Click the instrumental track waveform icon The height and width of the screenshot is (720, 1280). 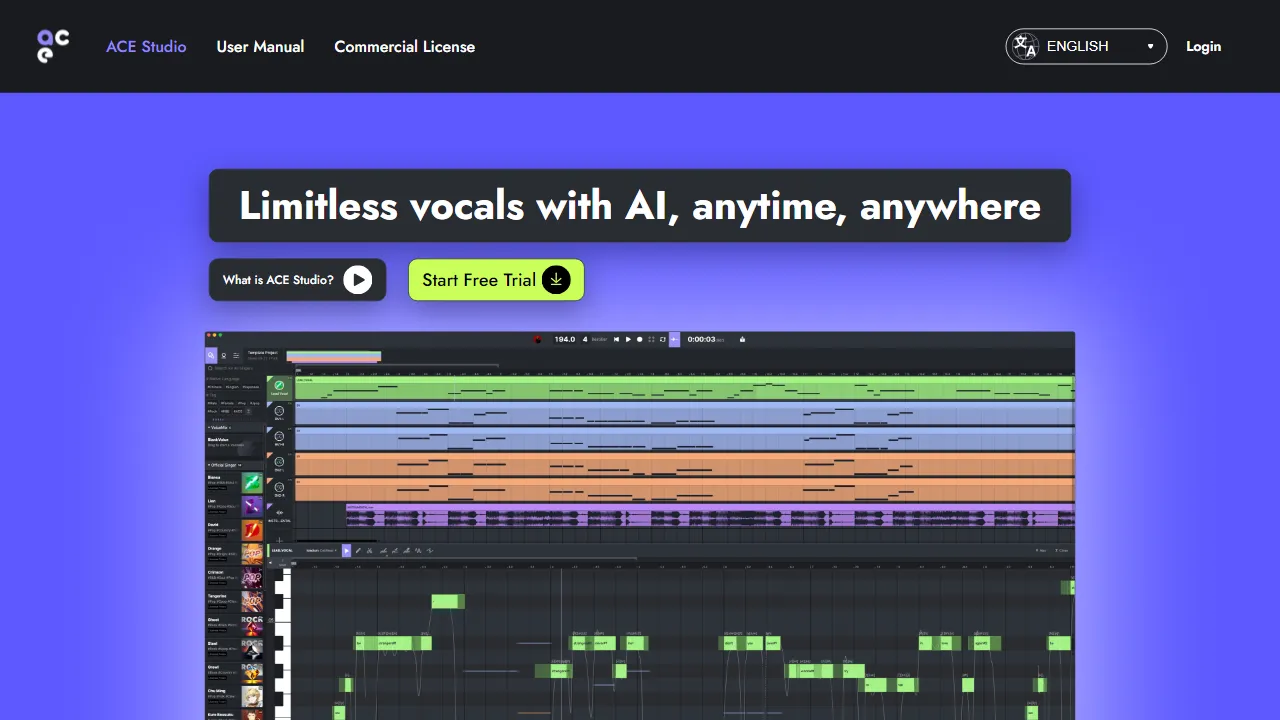point(279,513)
